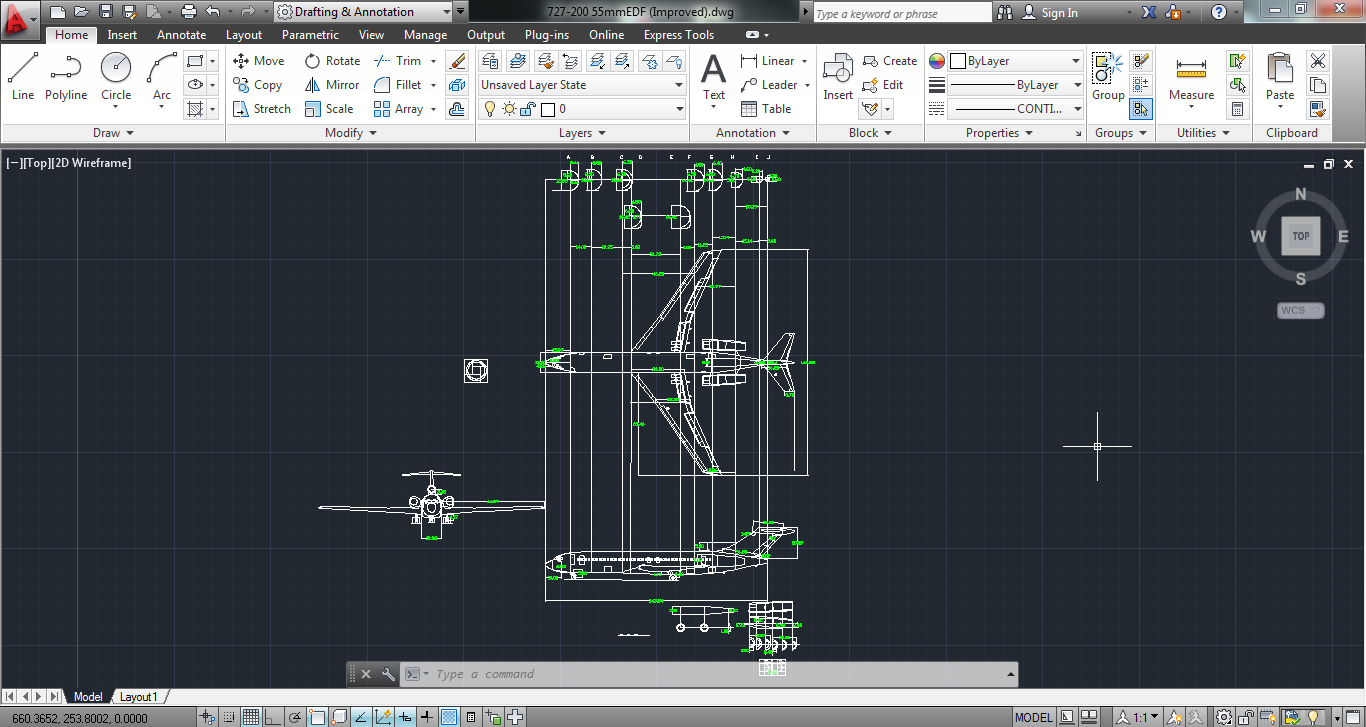The width and height of the screenshot is (1366, 727).
Task: Toggle Ortho Mode in status bar
Action: 273,717
